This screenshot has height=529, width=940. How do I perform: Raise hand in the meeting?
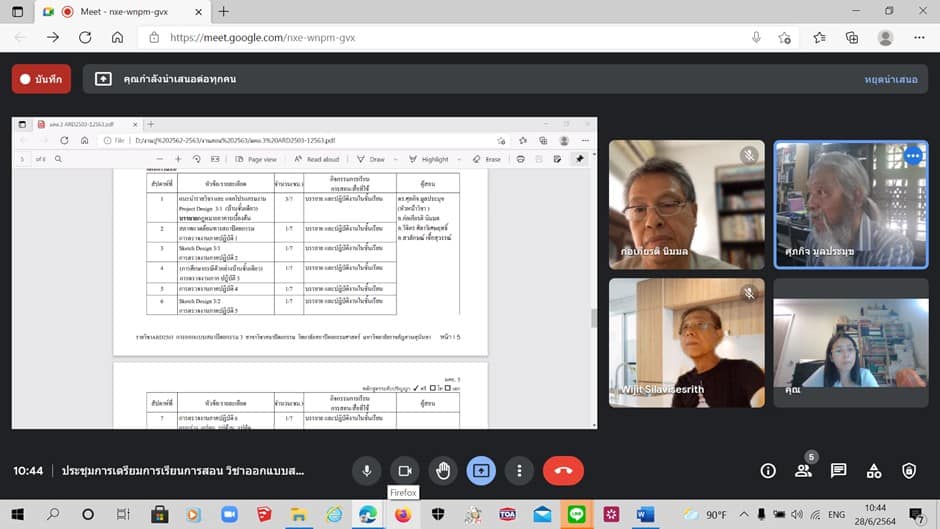click(x=443, y=470)
